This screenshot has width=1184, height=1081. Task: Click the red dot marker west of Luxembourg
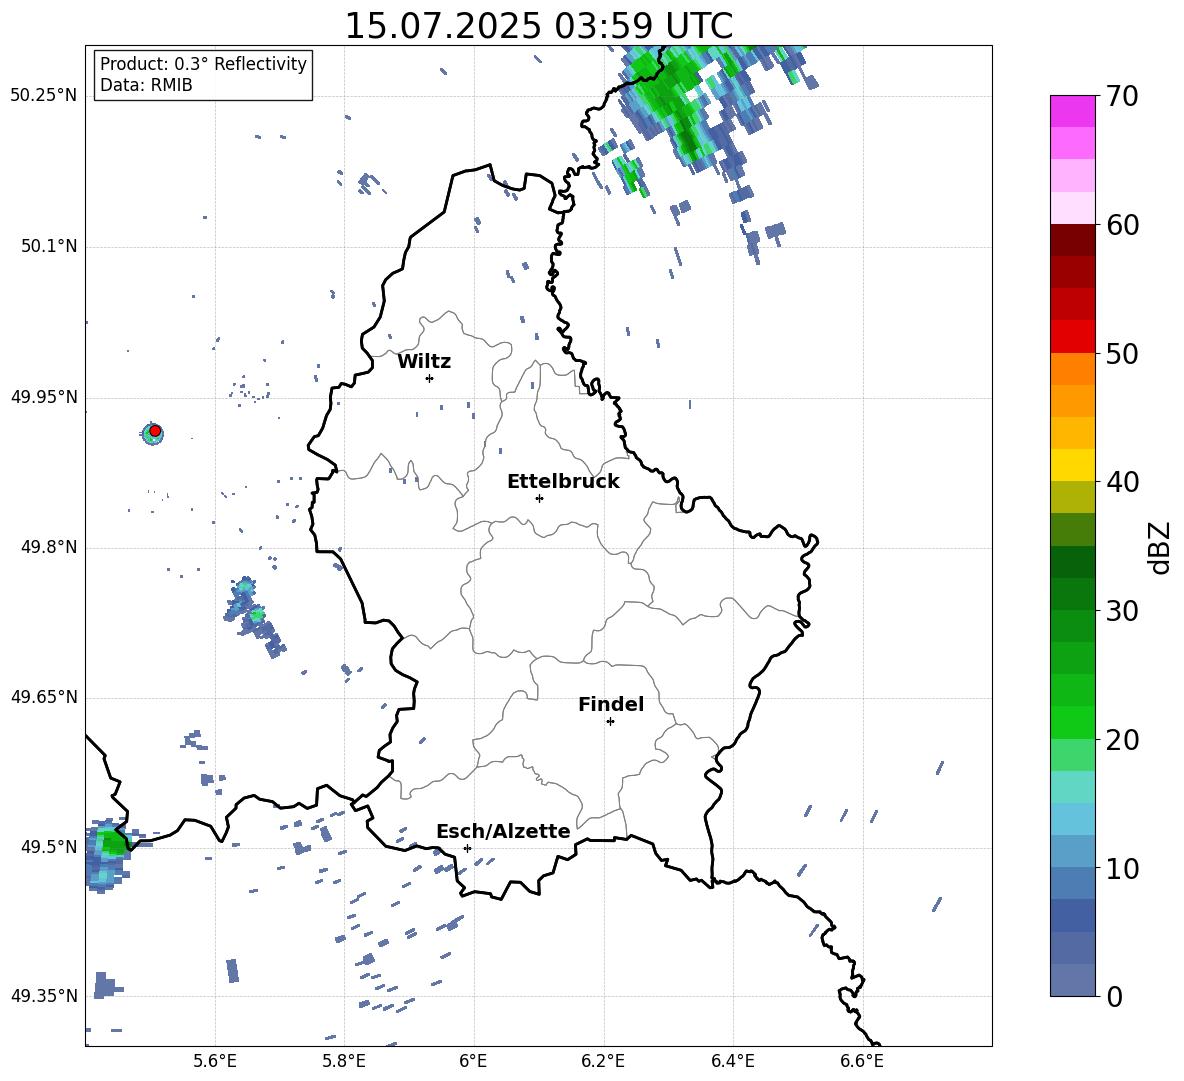click(x=155, y=431)
